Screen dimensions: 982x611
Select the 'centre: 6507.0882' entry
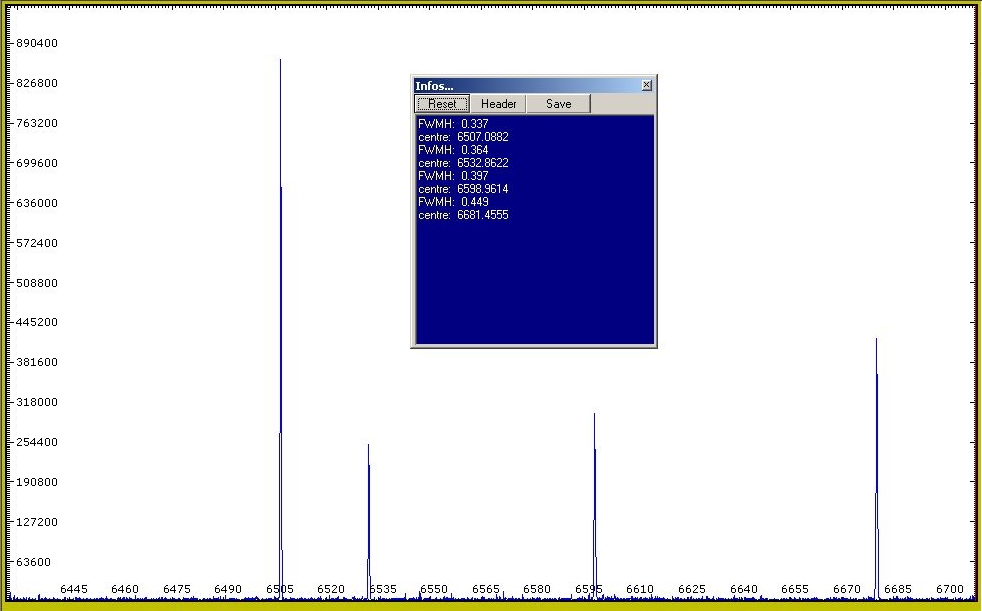point(463,137)
